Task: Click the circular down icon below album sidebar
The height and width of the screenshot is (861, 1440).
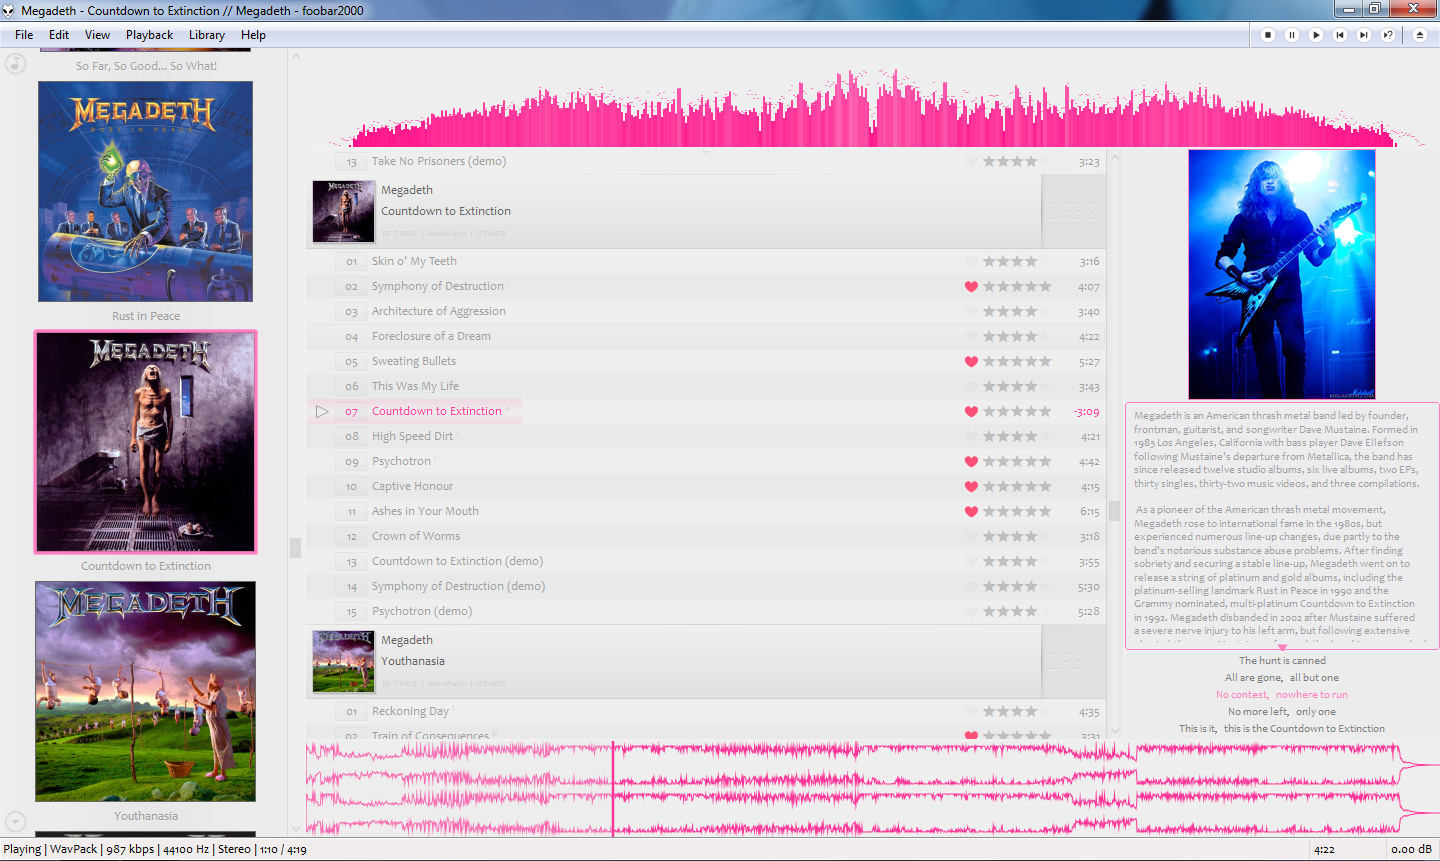Action: pos(15,822)
